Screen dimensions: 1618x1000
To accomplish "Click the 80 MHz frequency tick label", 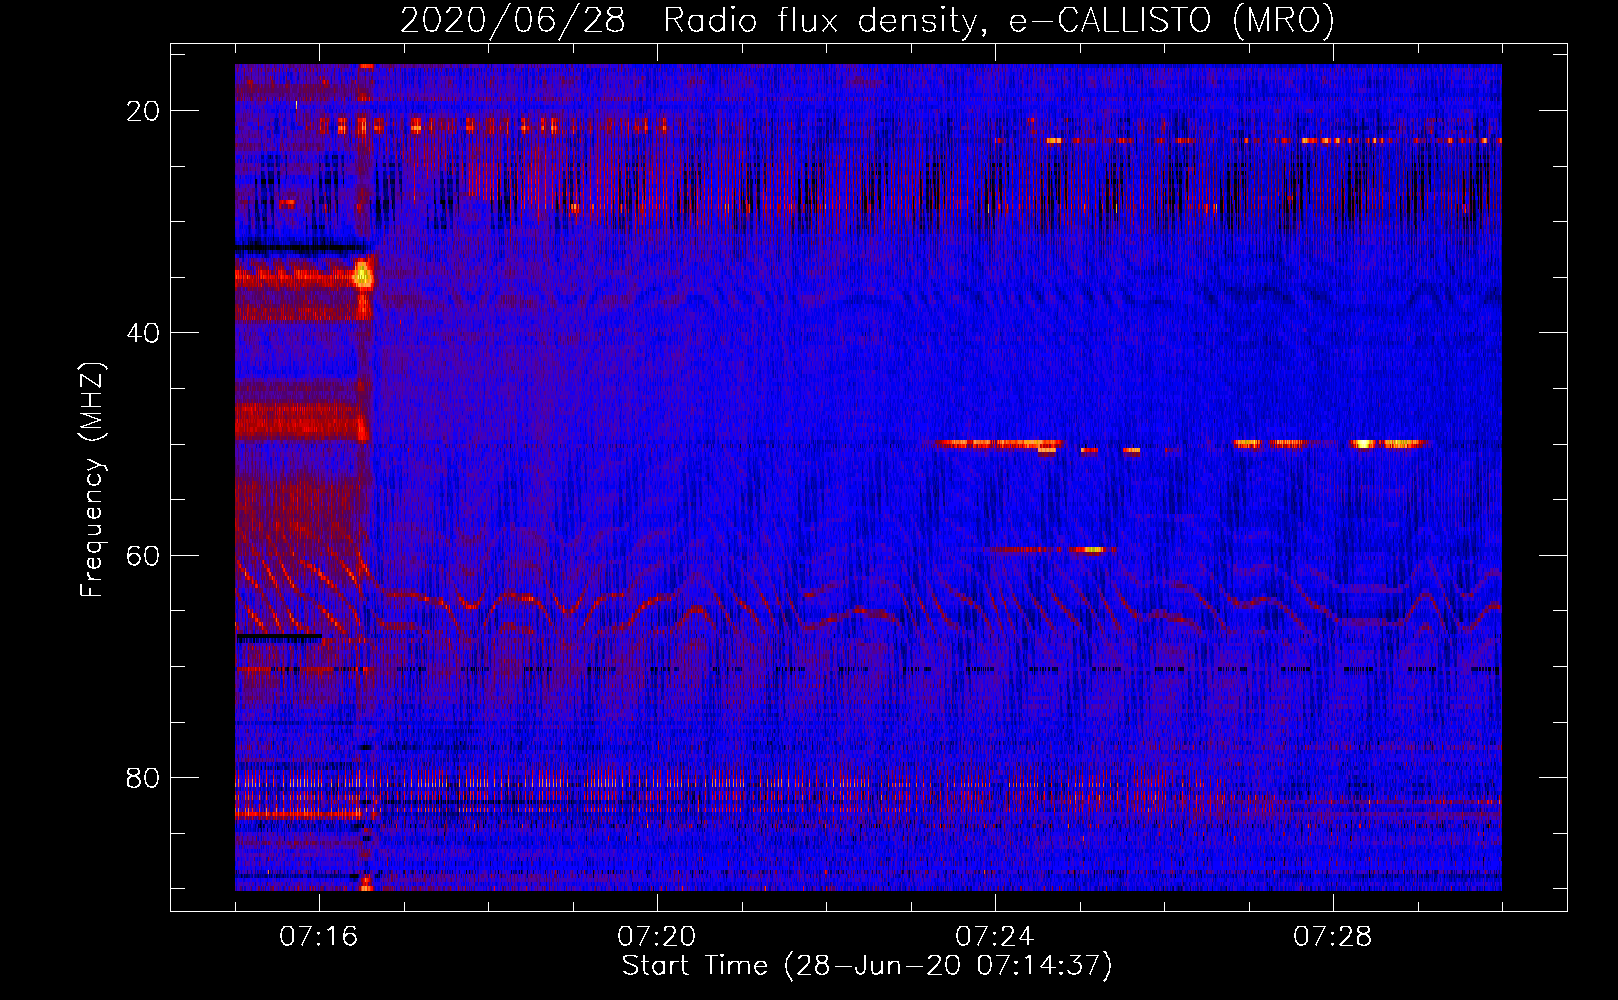I will coord(143,777).
